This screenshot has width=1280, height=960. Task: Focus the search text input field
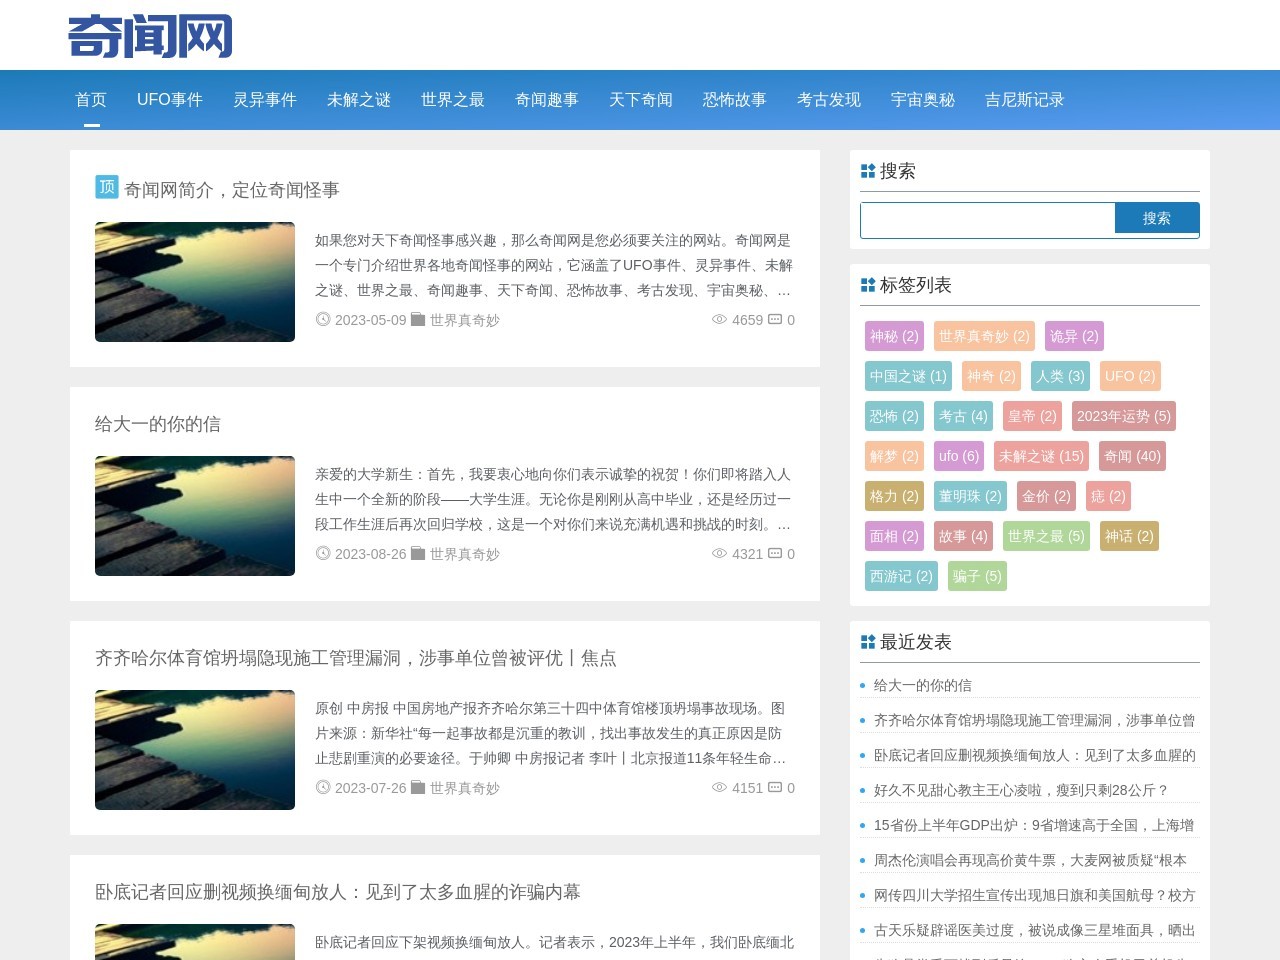pos(988,219)
